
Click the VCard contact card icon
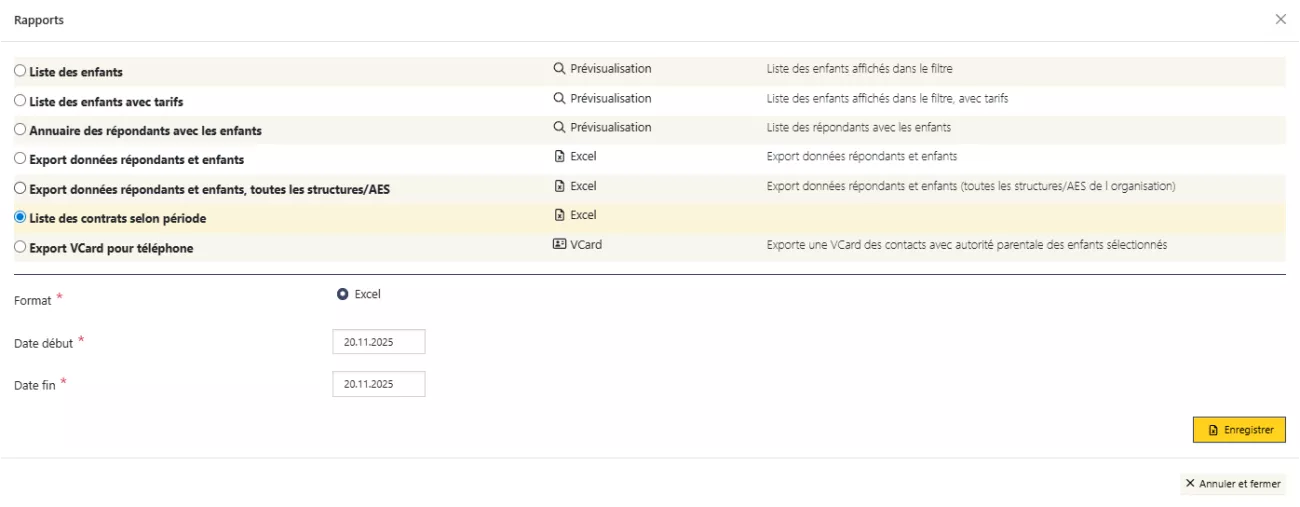[560, 244]
